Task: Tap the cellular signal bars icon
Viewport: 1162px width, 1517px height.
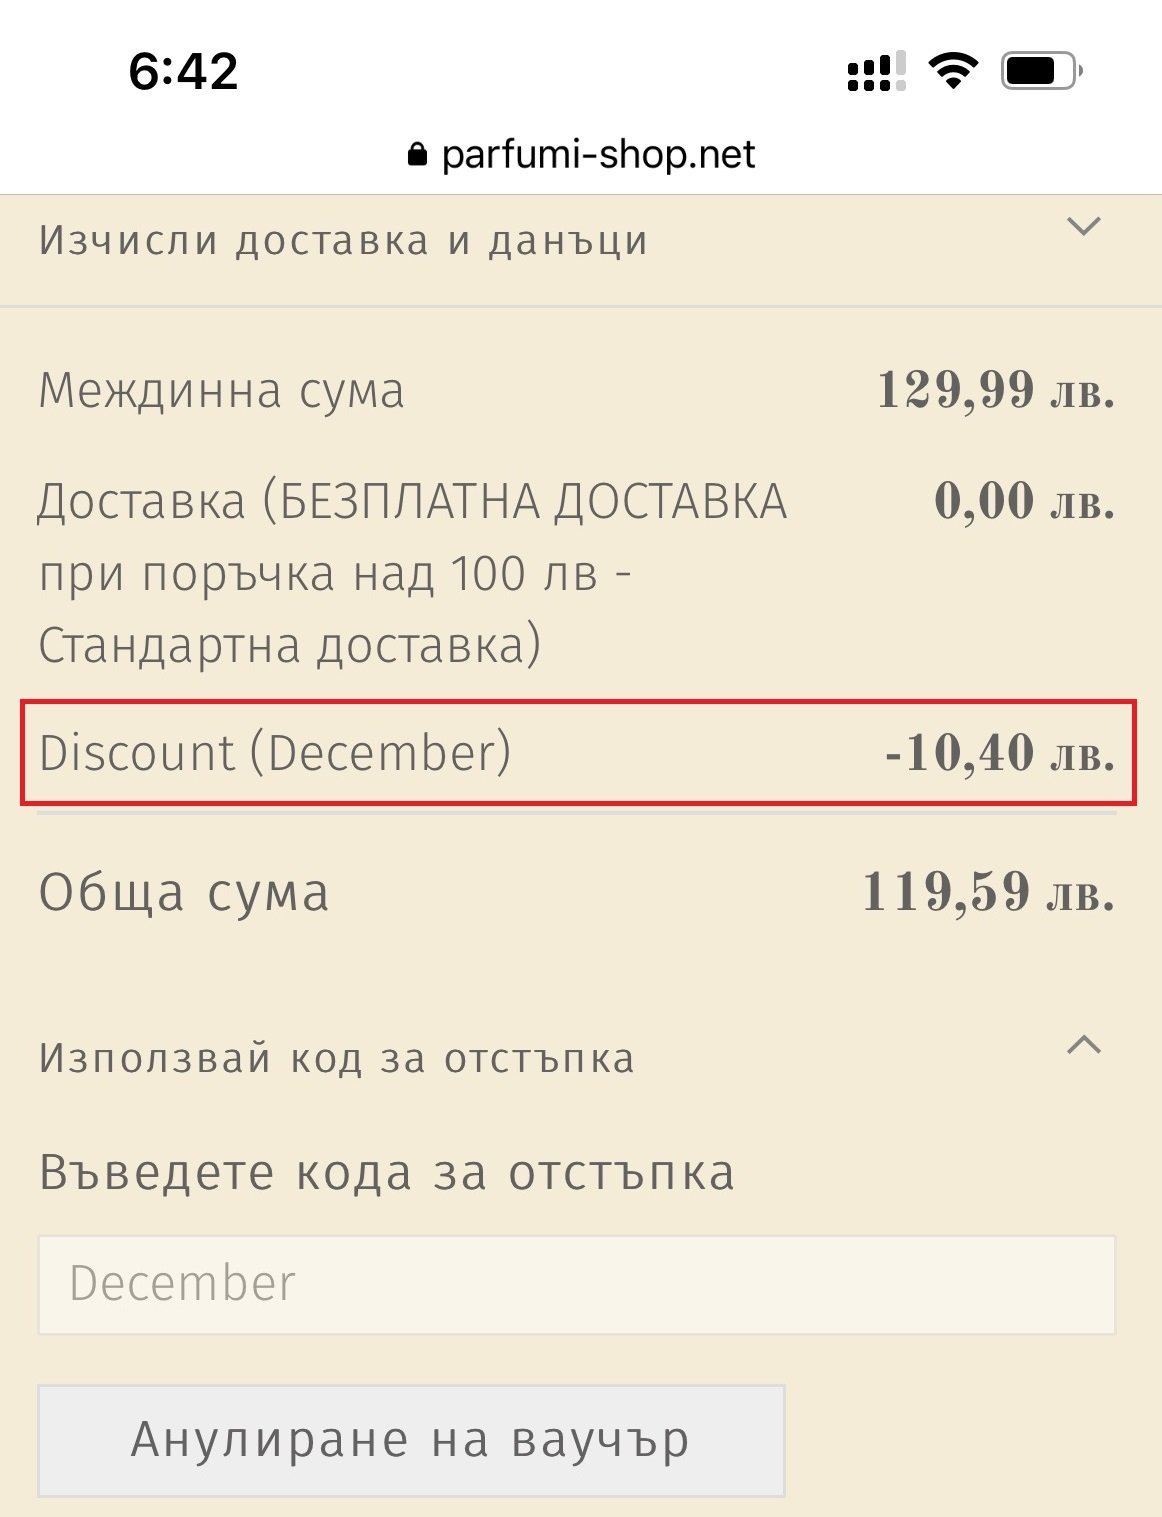Action: (x=876, y=71)
